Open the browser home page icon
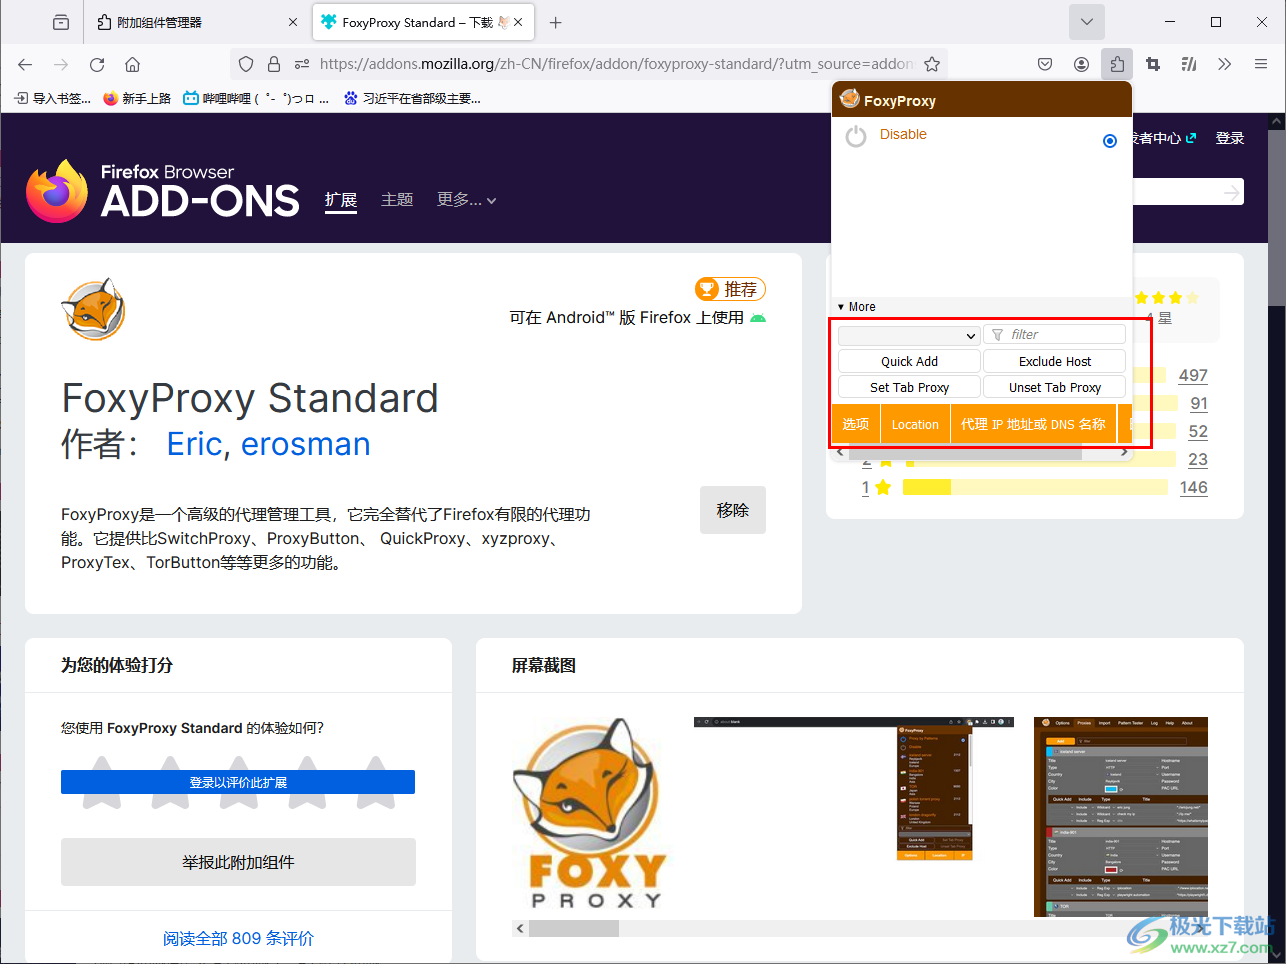 [132, 64]
